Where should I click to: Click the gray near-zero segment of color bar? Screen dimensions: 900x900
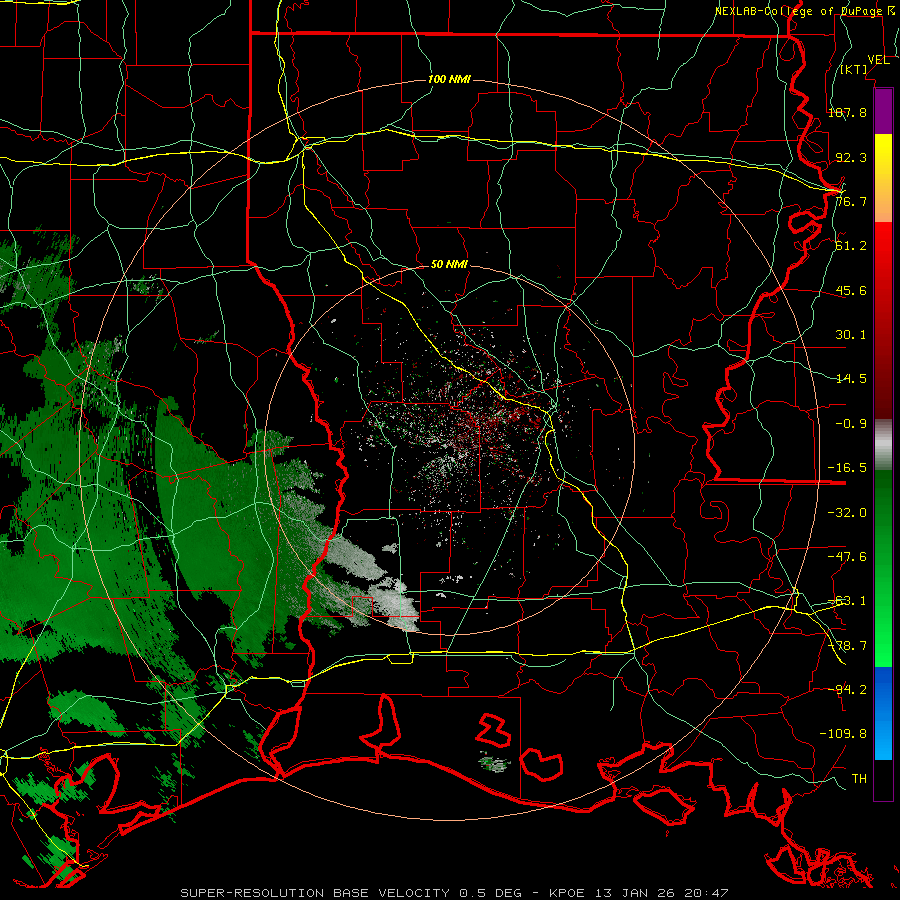883,445
